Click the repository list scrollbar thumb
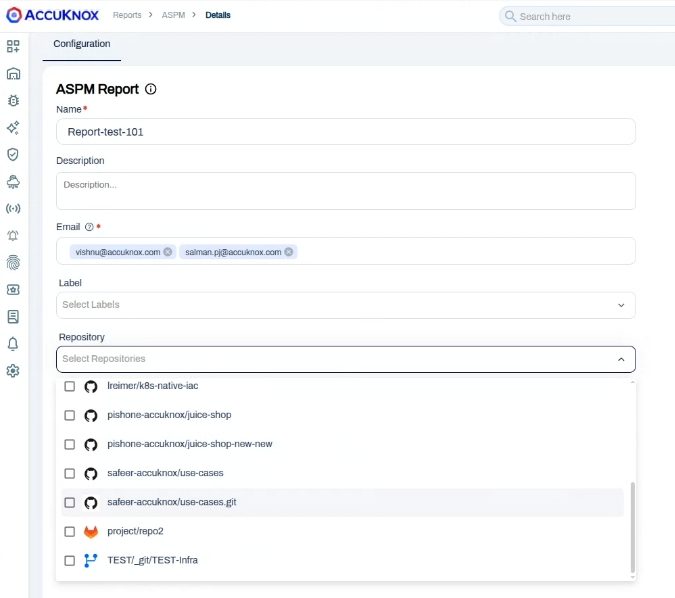The height and width of the screenshot is (598, 675). 633,527
